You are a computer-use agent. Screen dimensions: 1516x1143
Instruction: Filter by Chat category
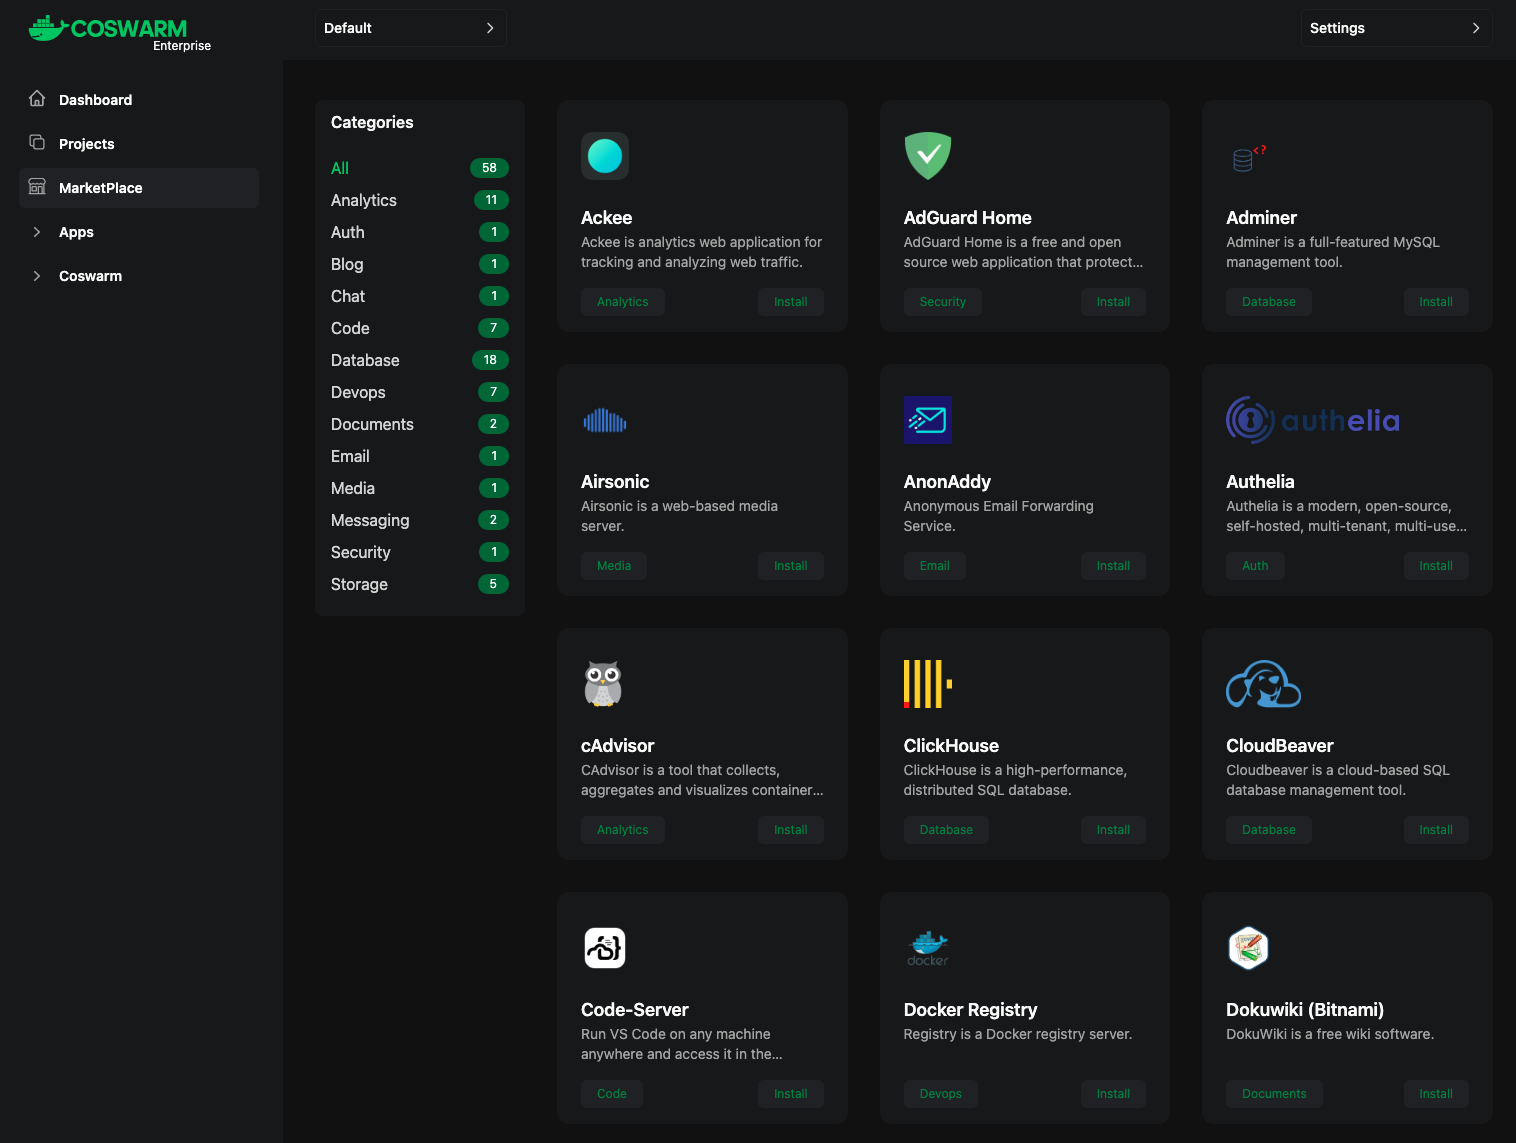tap(420, 296)
